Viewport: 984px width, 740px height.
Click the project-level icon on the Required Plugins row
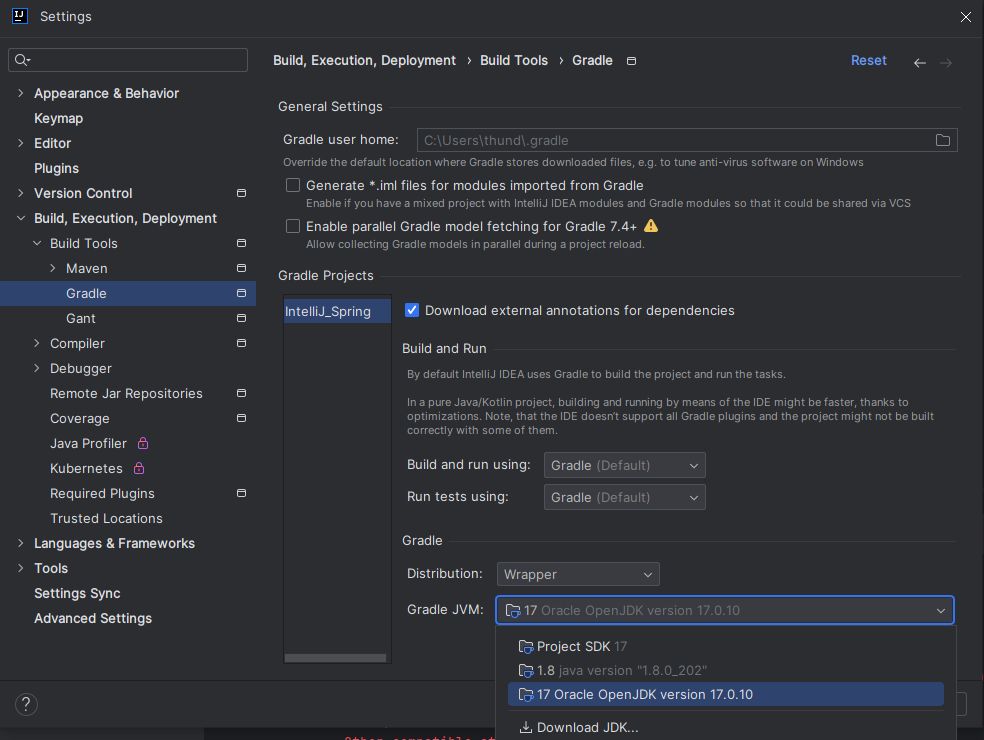pos(241,493)
